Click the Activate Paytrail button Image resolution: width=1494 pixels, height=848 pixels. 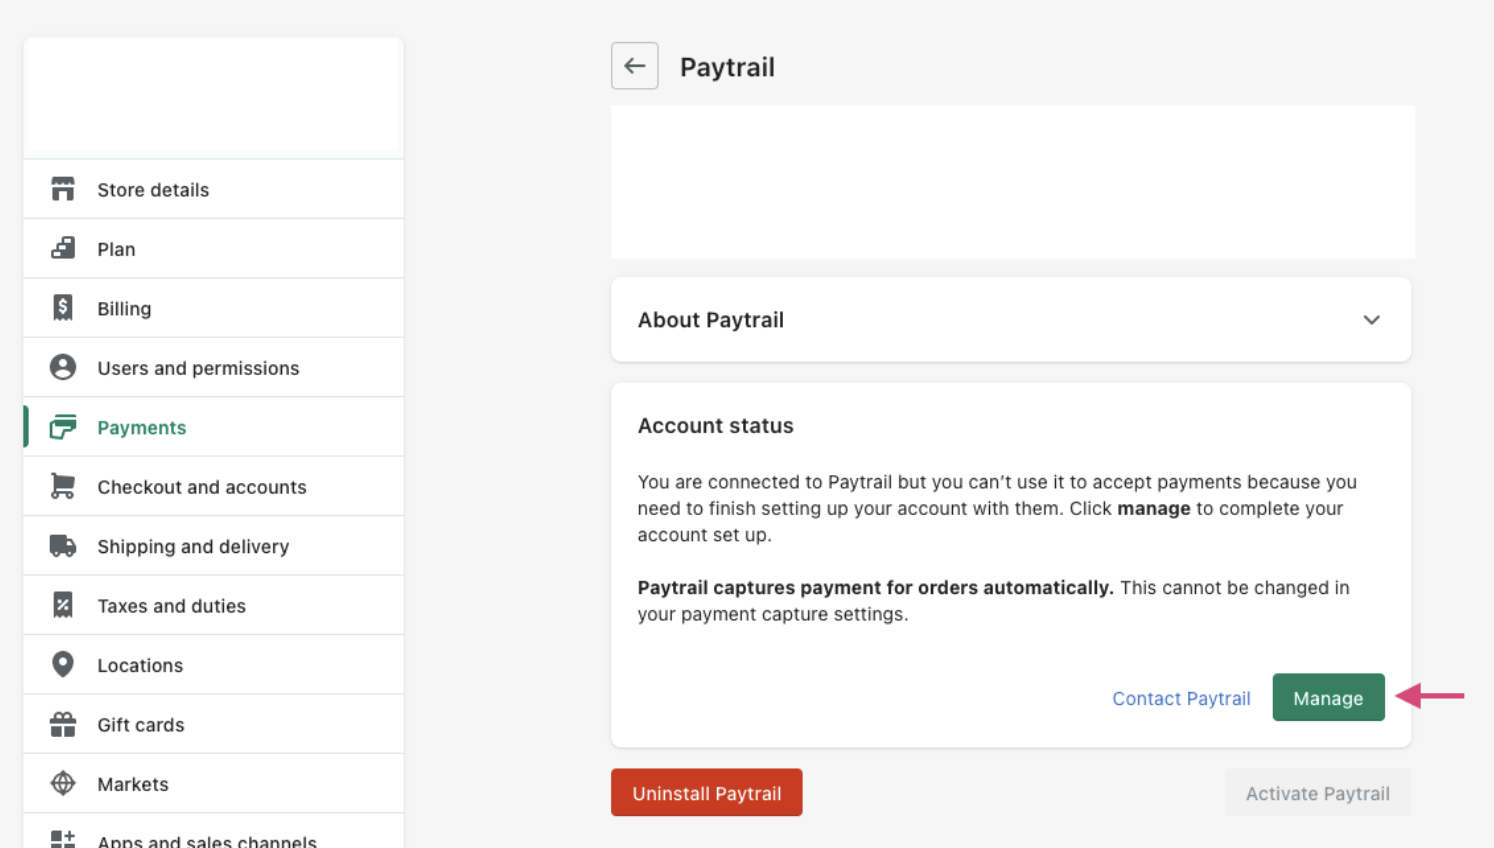click(x=1317, y=793)
